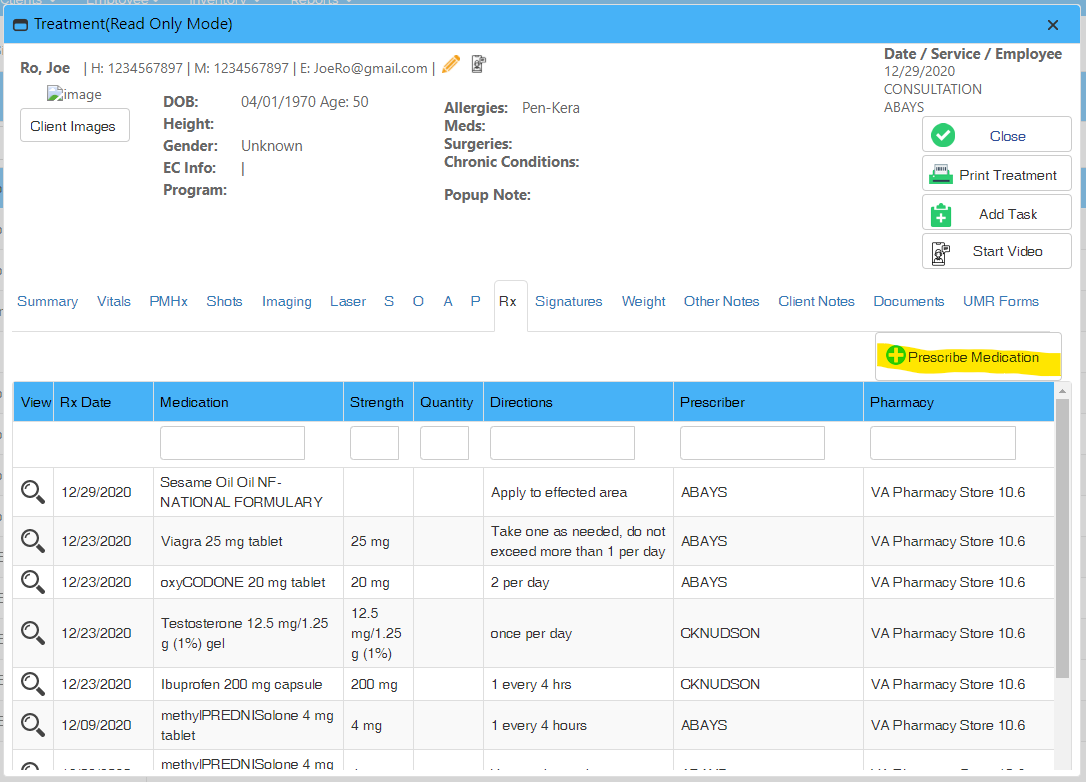Click the client name 'Ro, Joe'

pos(45,68)
